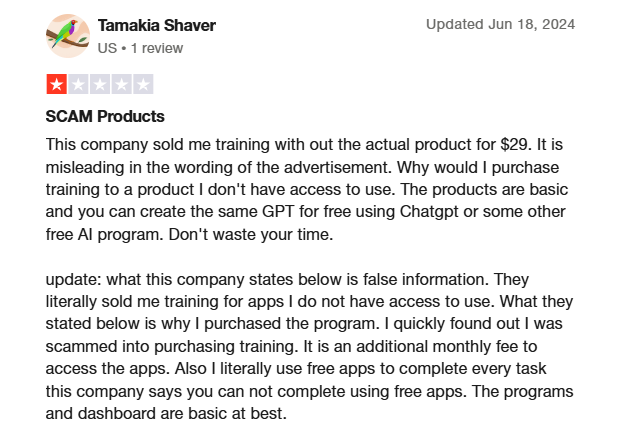Click the phrase misleading in the wording
The image size is (636, 427).
point(128,167)
